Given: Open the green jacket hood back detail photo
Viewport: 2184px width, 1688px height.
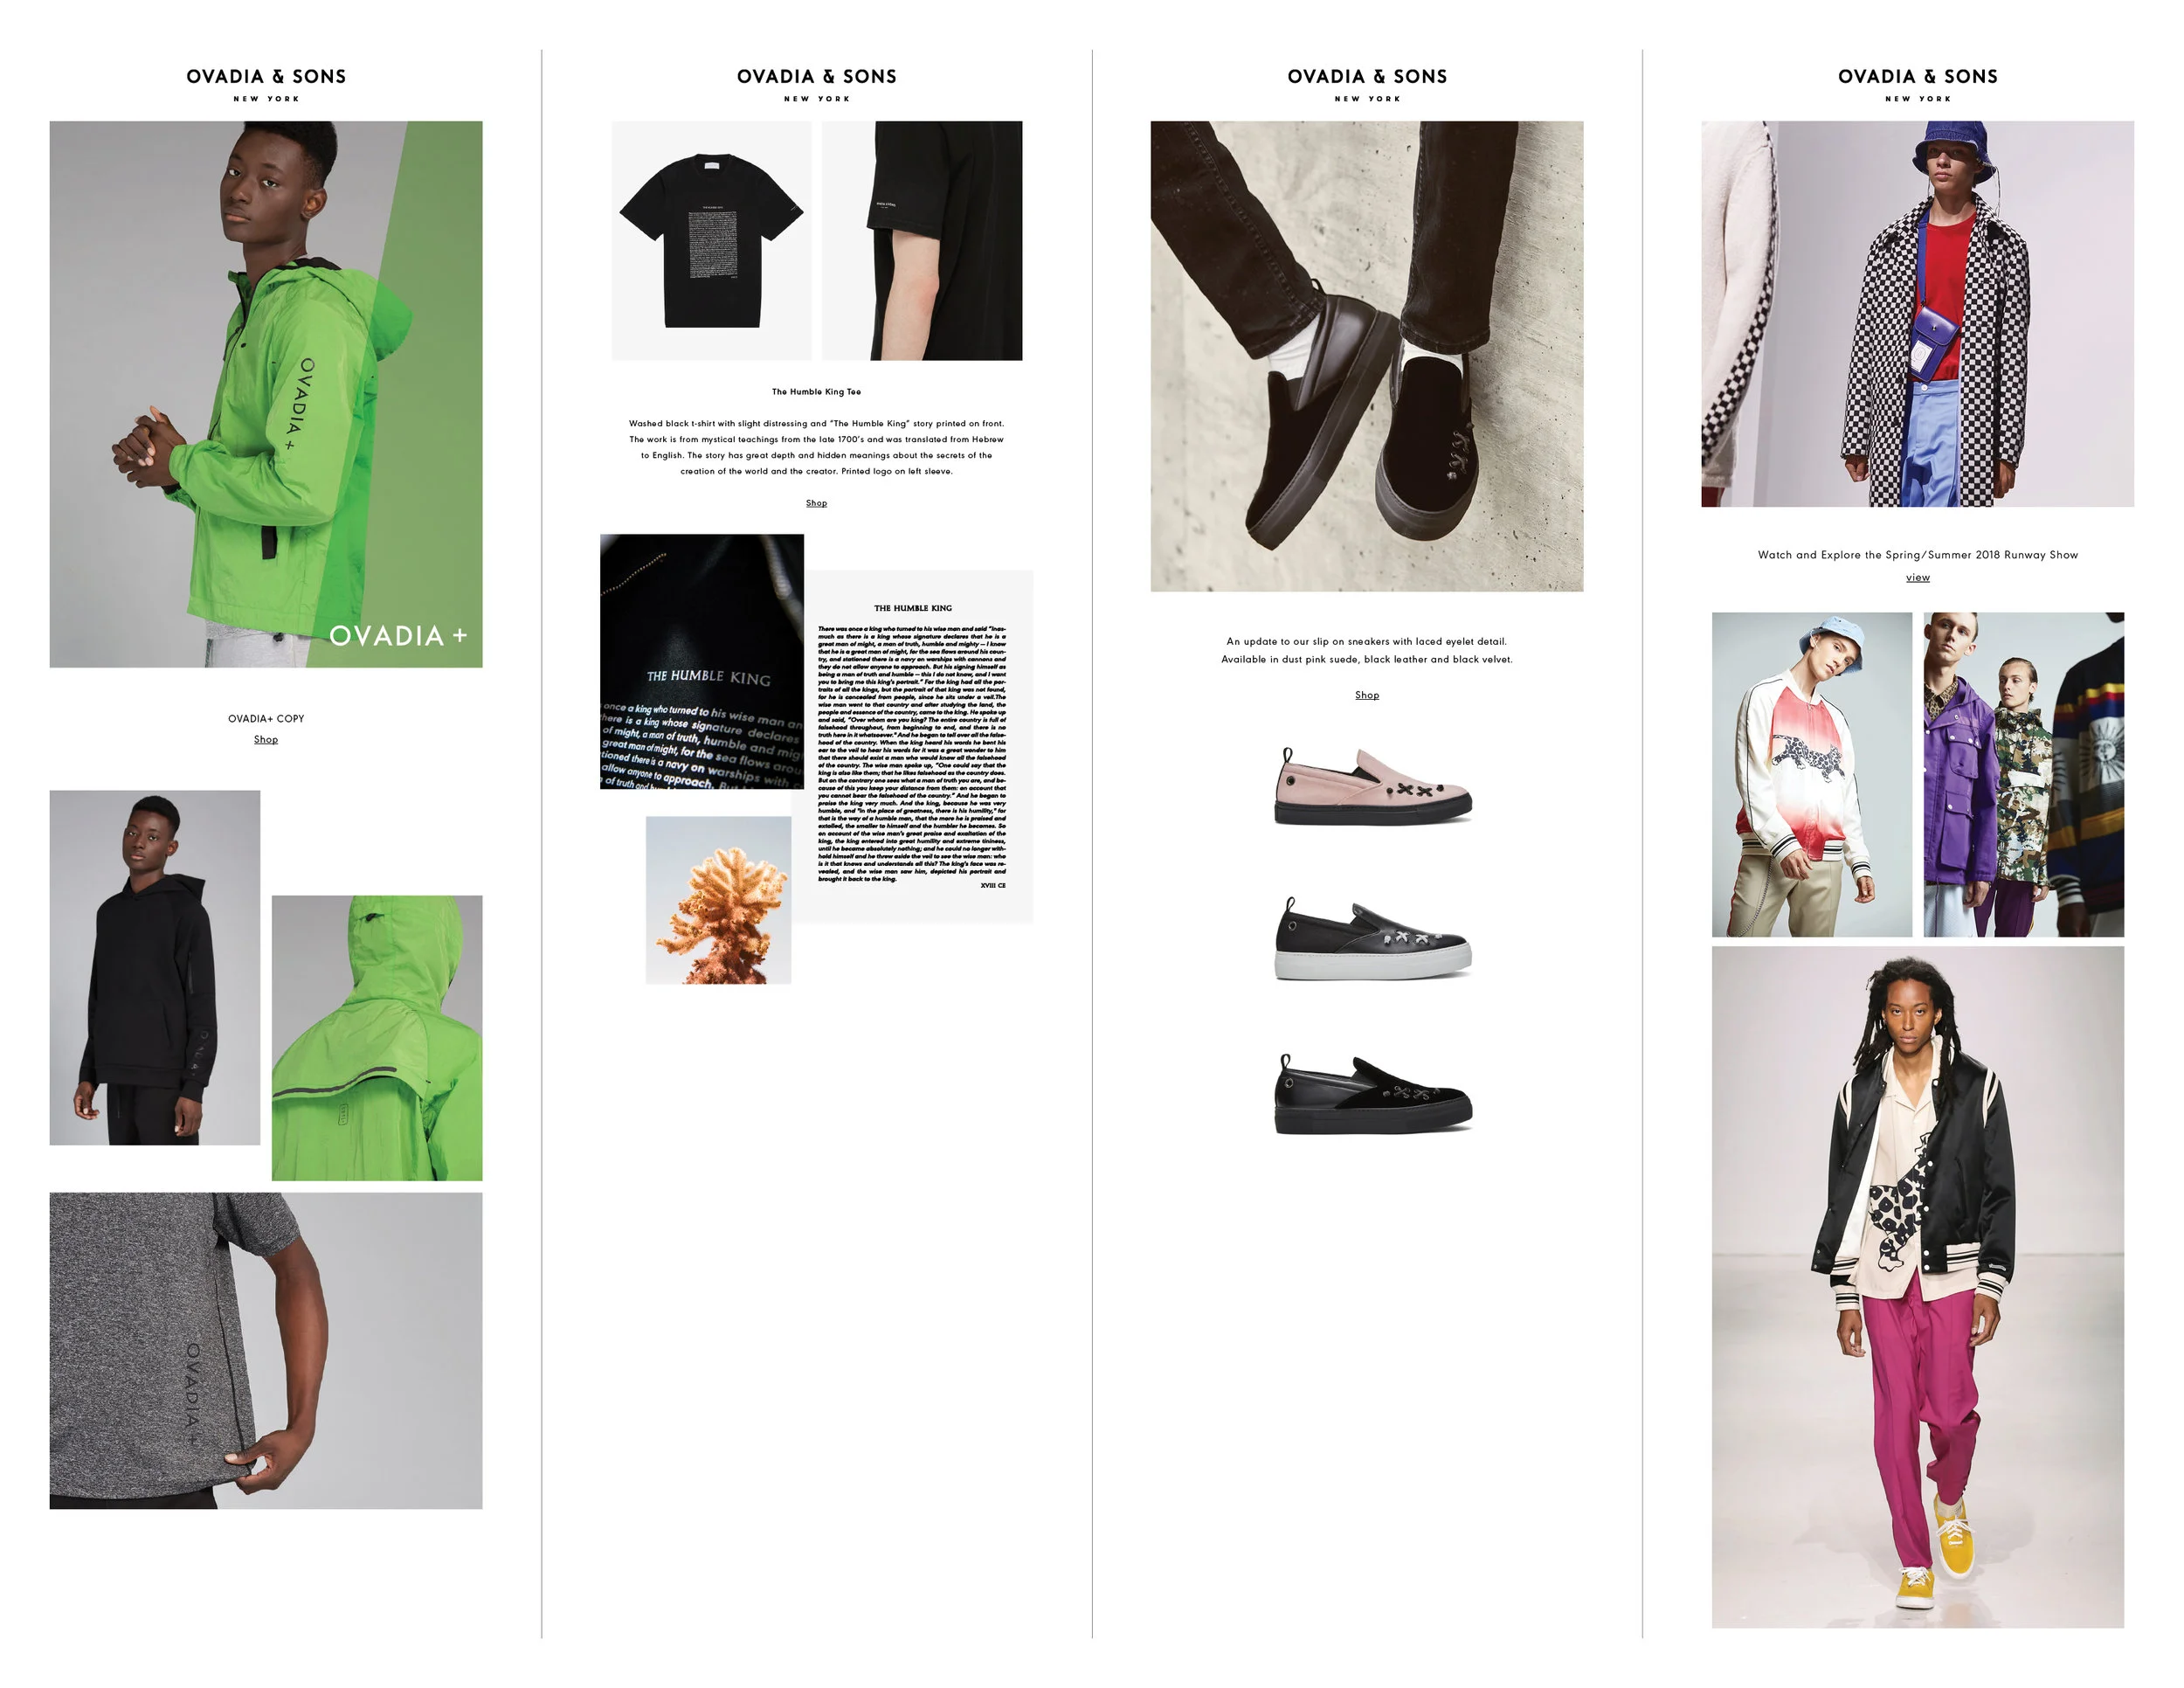Looking at the screenshot, I should coord(377,1038).
